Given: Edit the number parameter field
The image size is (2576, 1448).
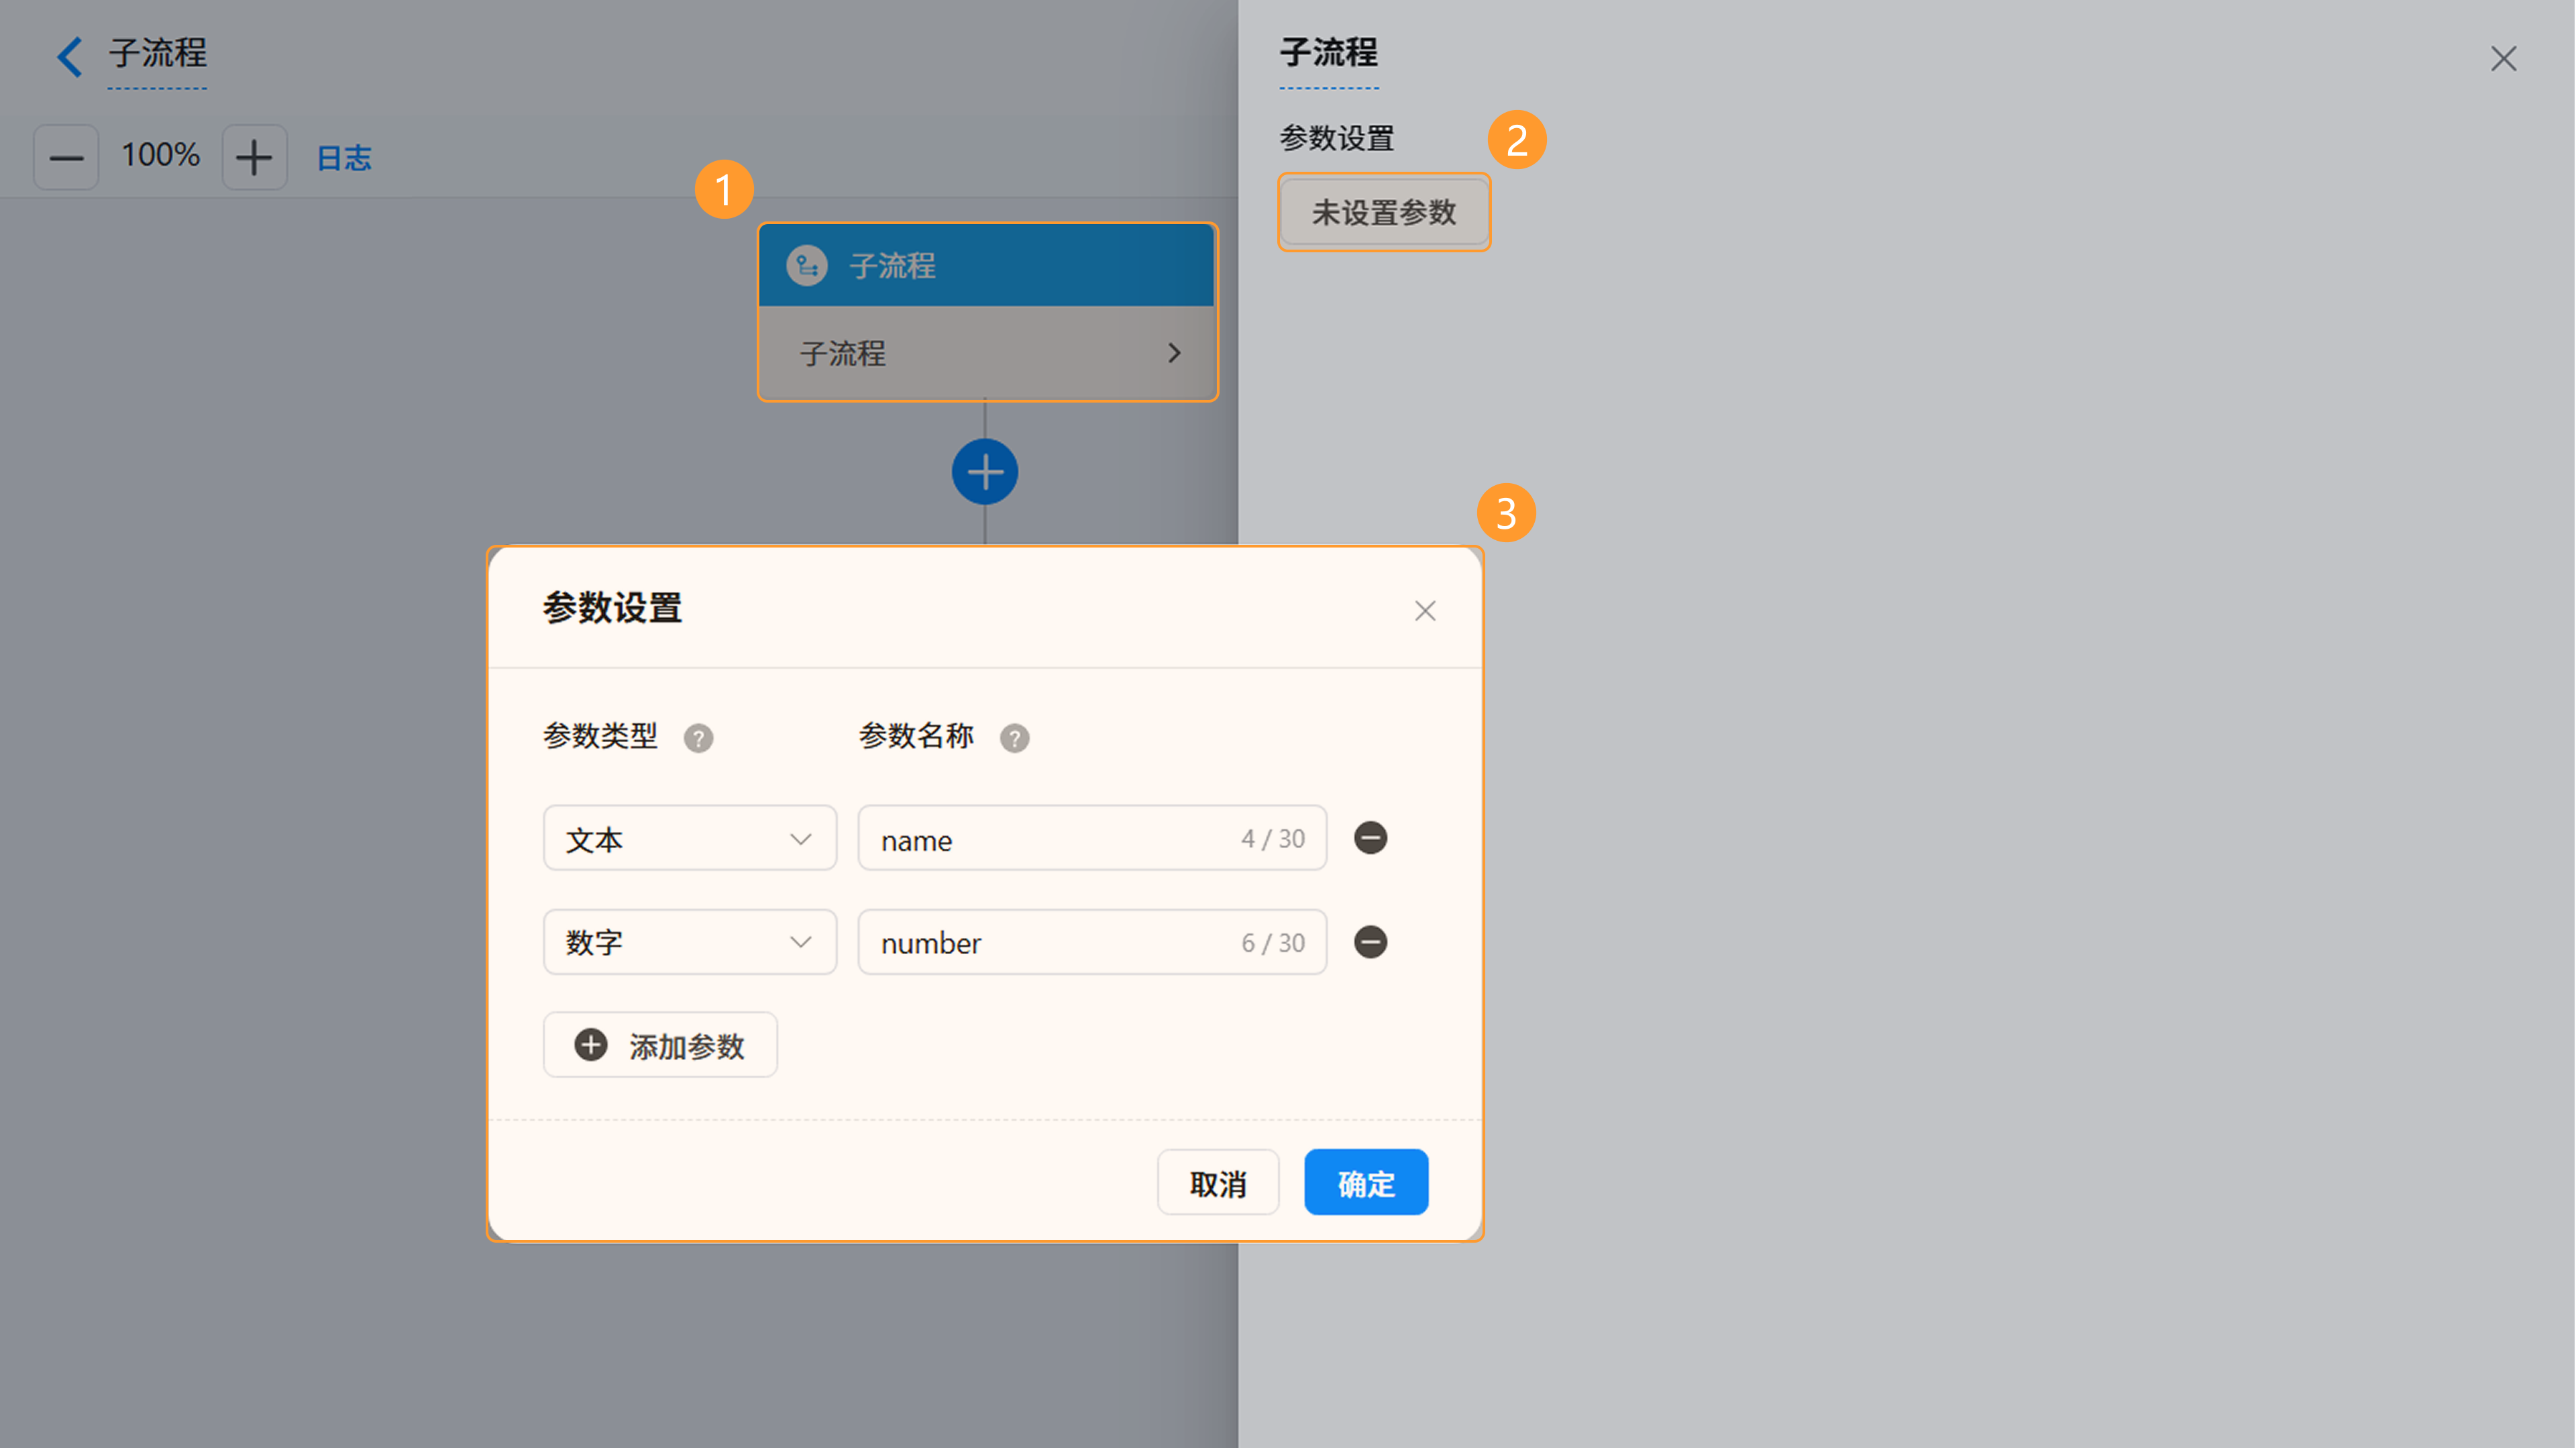Looking at the screenshot, I should (x=1092, y=942).
